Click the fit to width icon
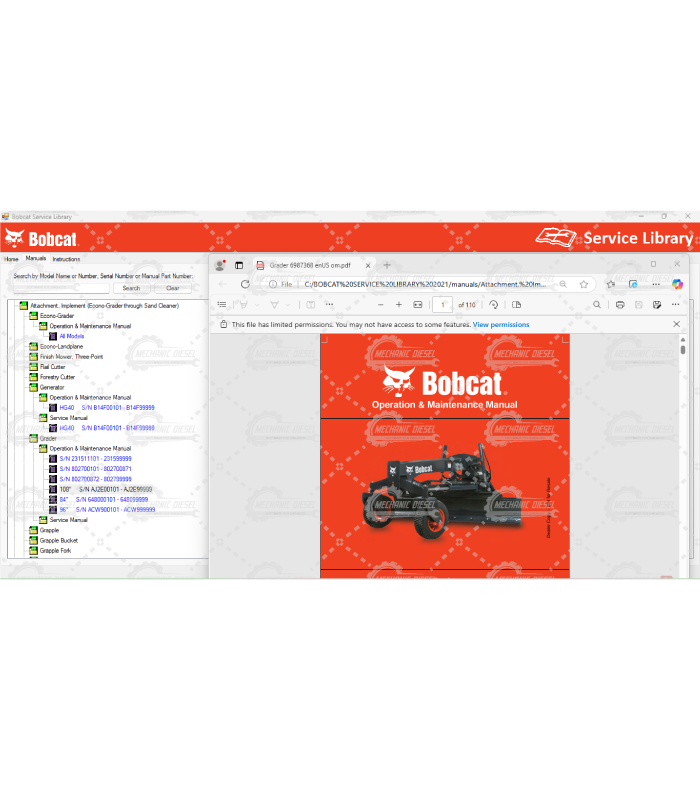 point(417,305)
